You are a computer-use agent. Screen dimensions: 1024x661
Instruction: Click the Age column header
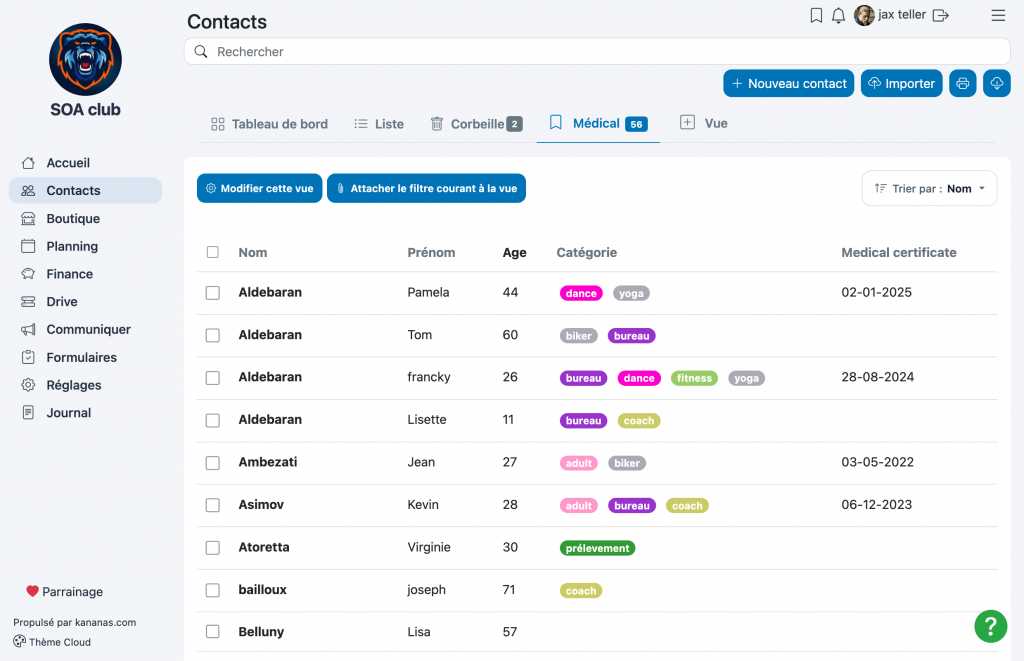coord(515,252)
